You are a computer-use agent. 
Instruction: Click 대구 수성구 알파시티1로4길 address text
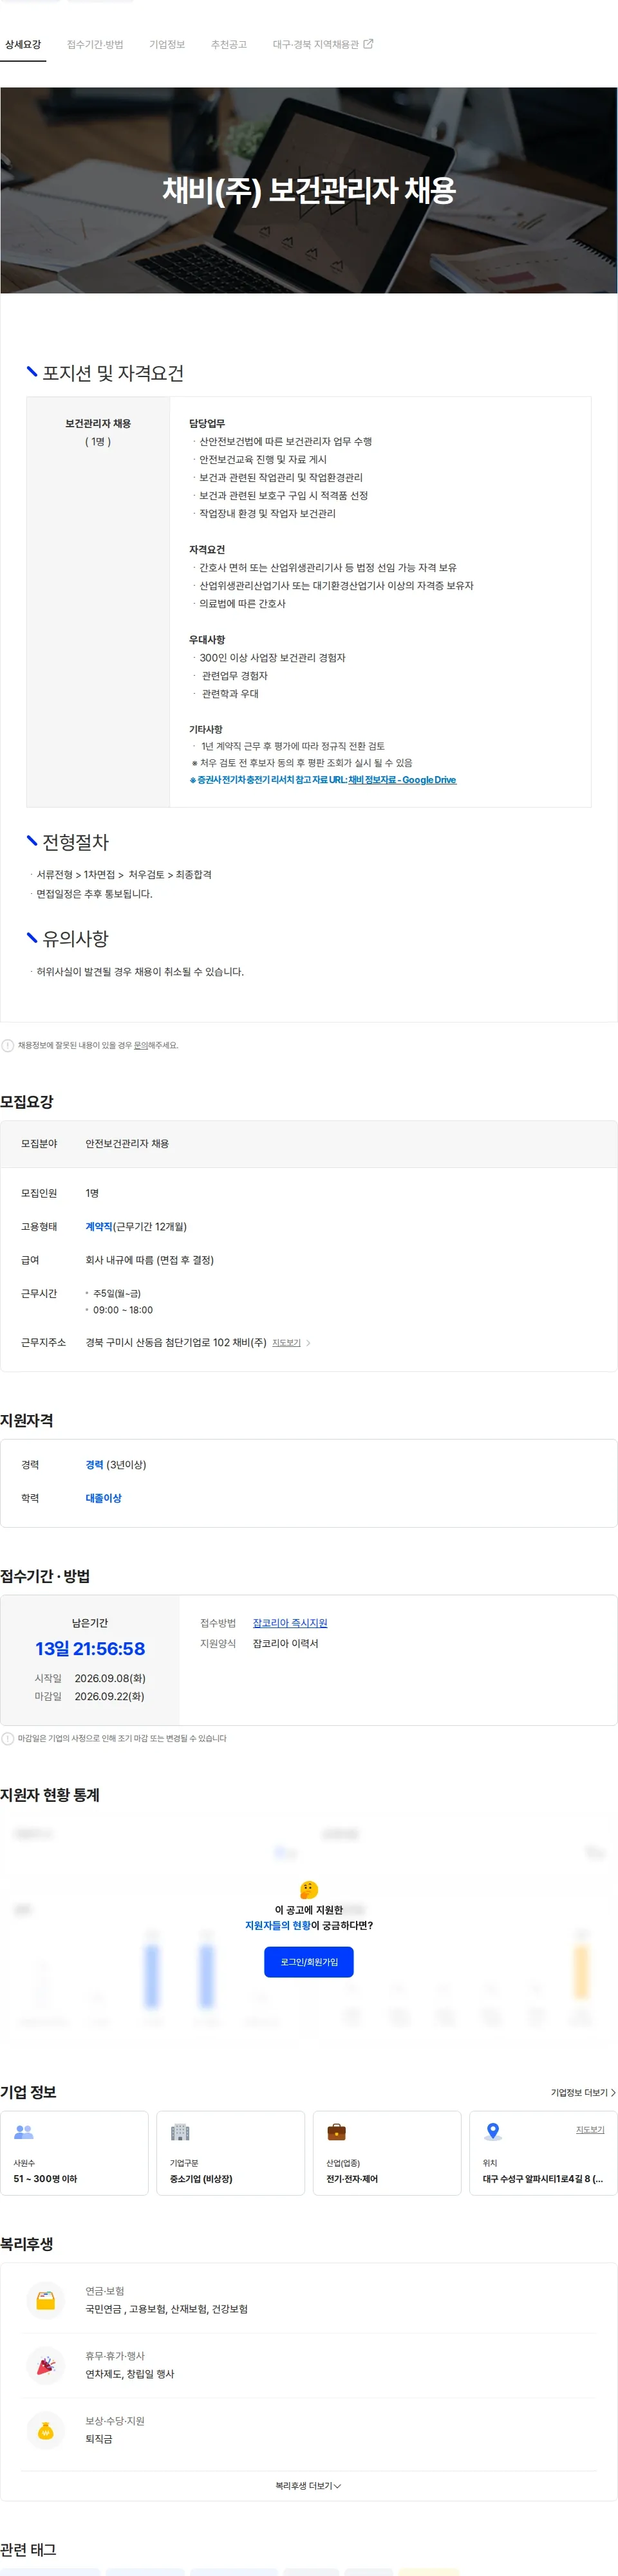543,2179
